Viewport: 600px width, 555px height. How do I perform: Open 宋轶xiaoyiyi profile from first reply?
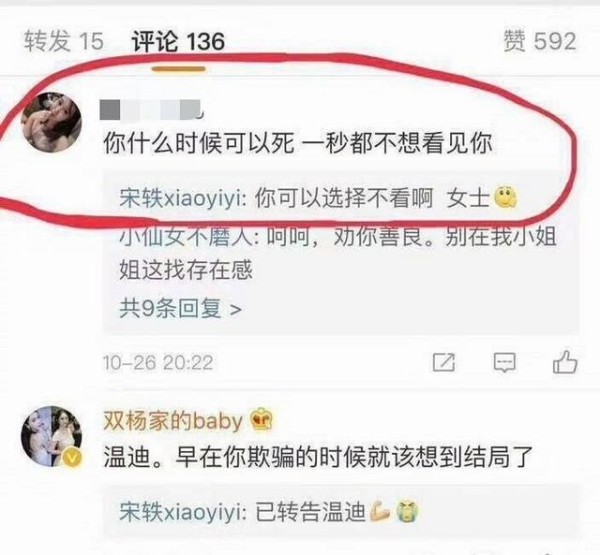point(179,199)
